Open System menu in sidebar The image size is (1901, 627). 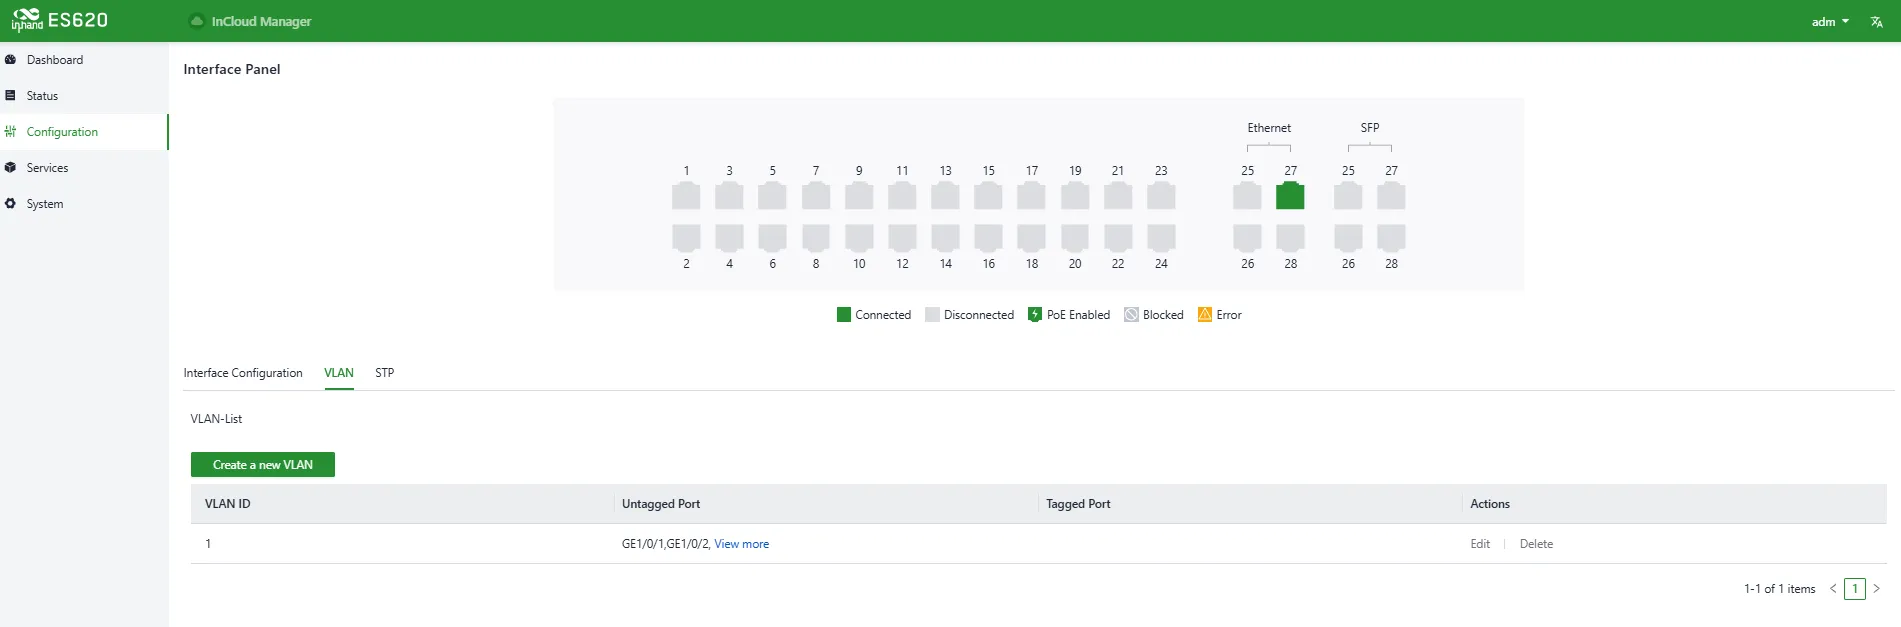coord(84,204)
